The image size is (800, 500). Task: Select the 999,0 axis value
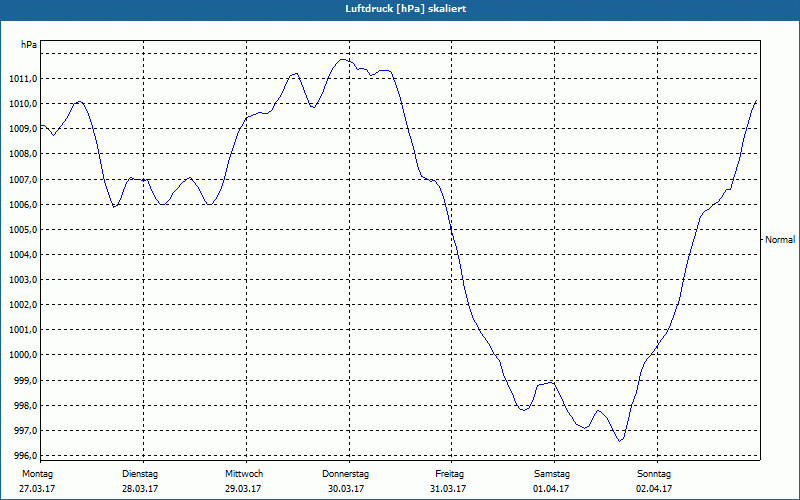pyautogui.click(x=25, y=381)
